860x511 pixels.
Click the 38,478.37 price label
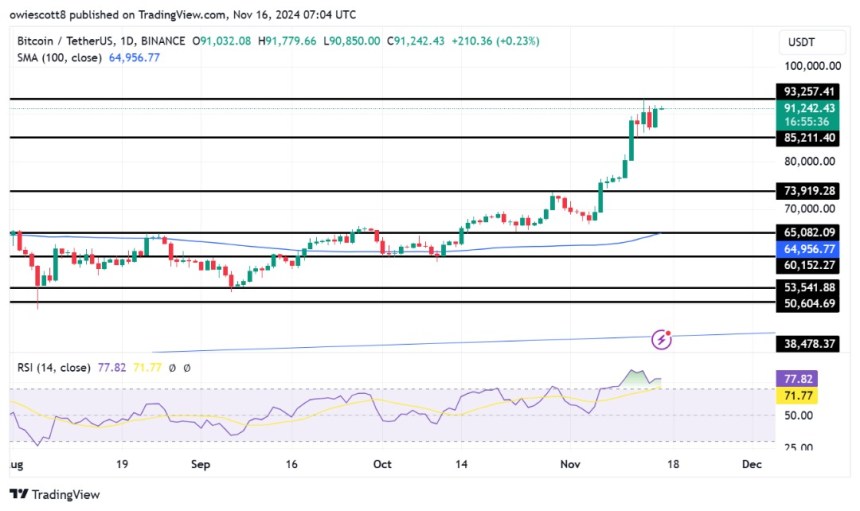pyautogui.click(x=808, y=344)
